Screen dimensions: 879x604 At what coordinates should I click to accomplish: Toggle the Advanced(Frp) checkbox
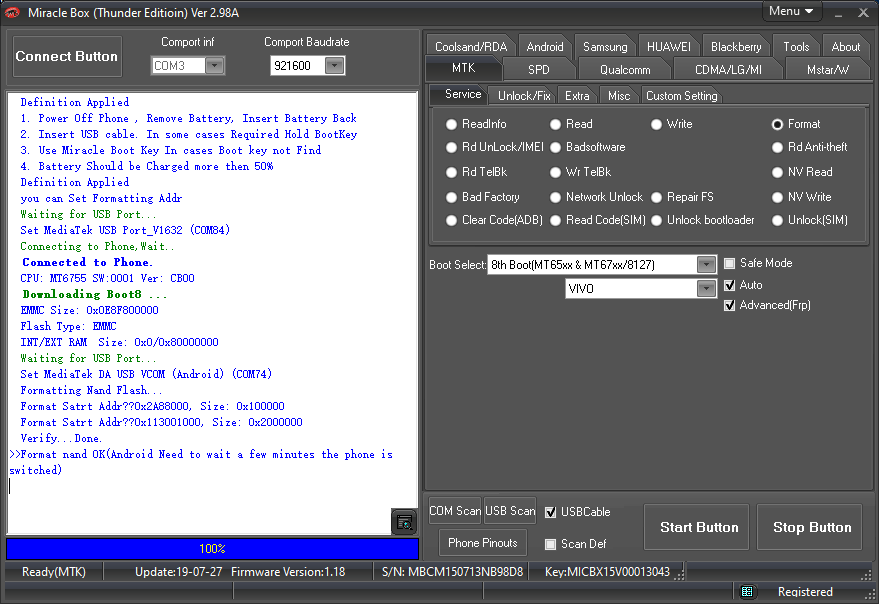730,306
